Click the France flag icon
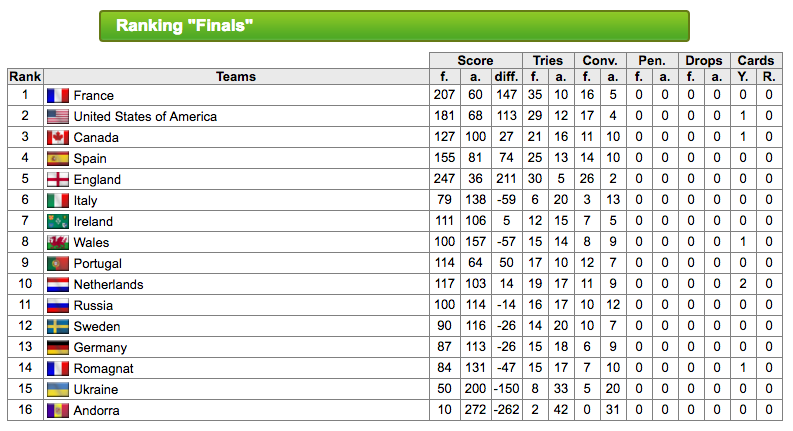Image resolution: width=793 pixels, height=431 pixels. pyautogui.click(x=57, y=96)
